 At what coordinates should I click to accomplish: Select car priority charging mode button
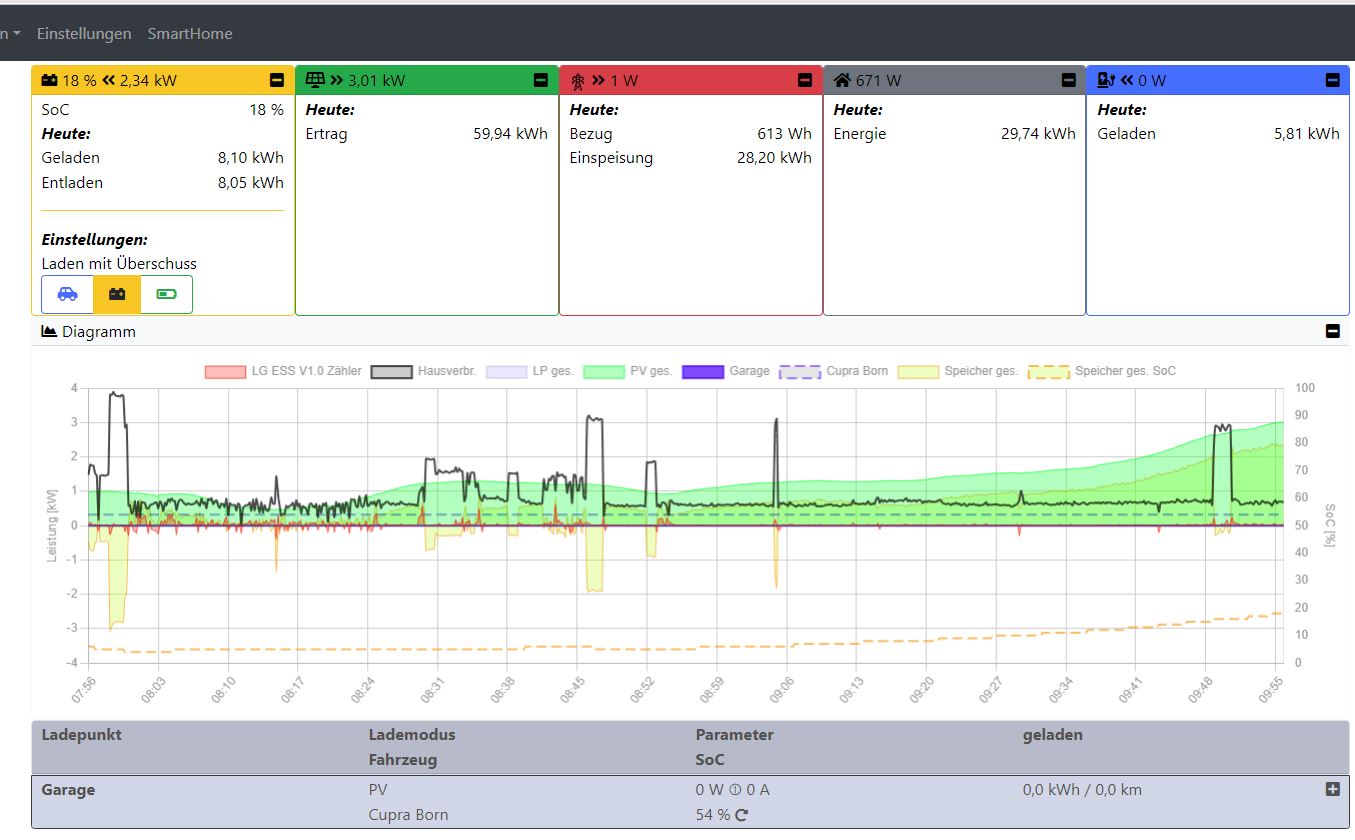tap(67, 294)
